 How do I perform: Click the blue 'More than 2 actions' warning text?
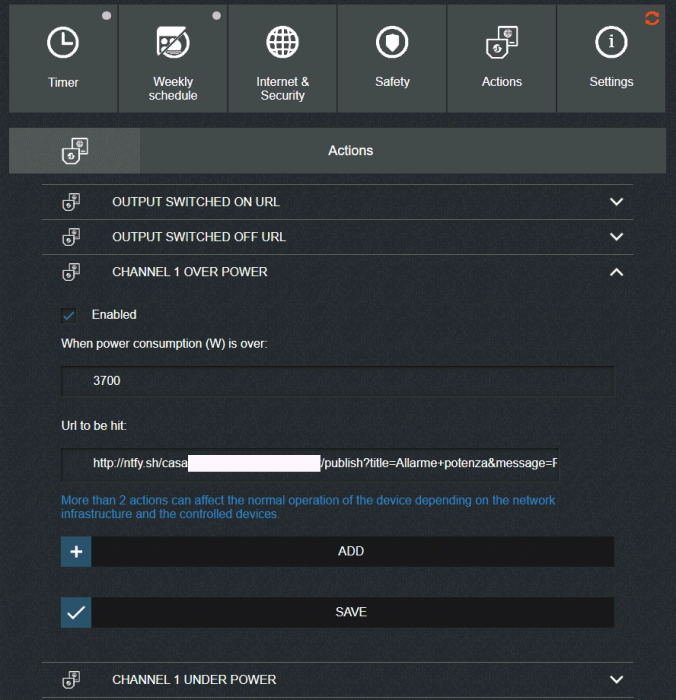coord(308,507)
